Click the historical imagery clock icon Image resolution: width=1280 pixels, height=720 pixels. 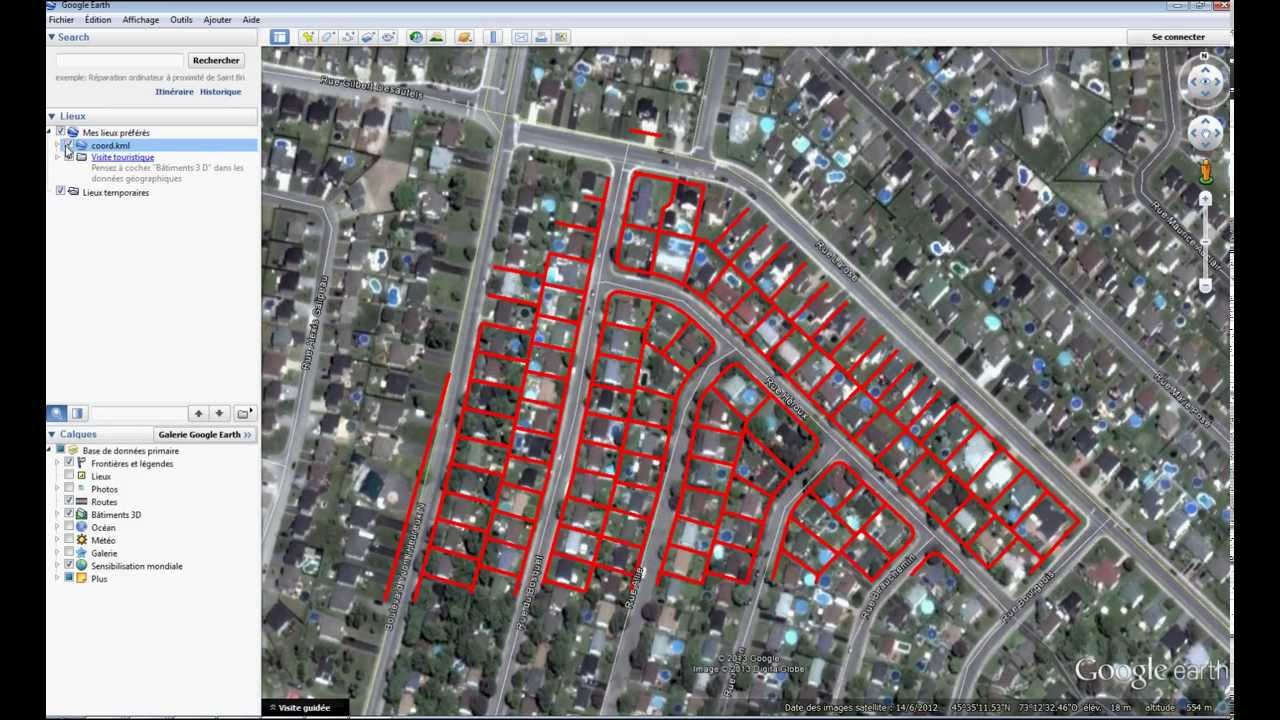point(416,37)
